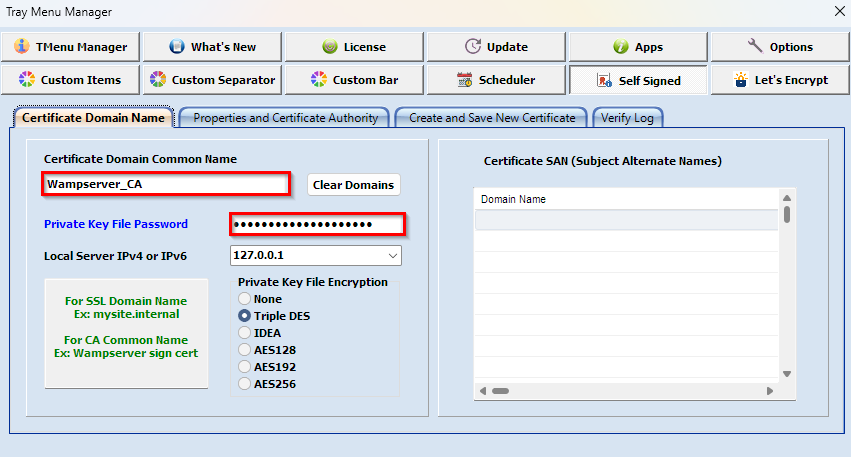Open the Let's Encrypt section
Image resolution: width=851 pixels, height=457 pixels.
(x=779, y=80)
